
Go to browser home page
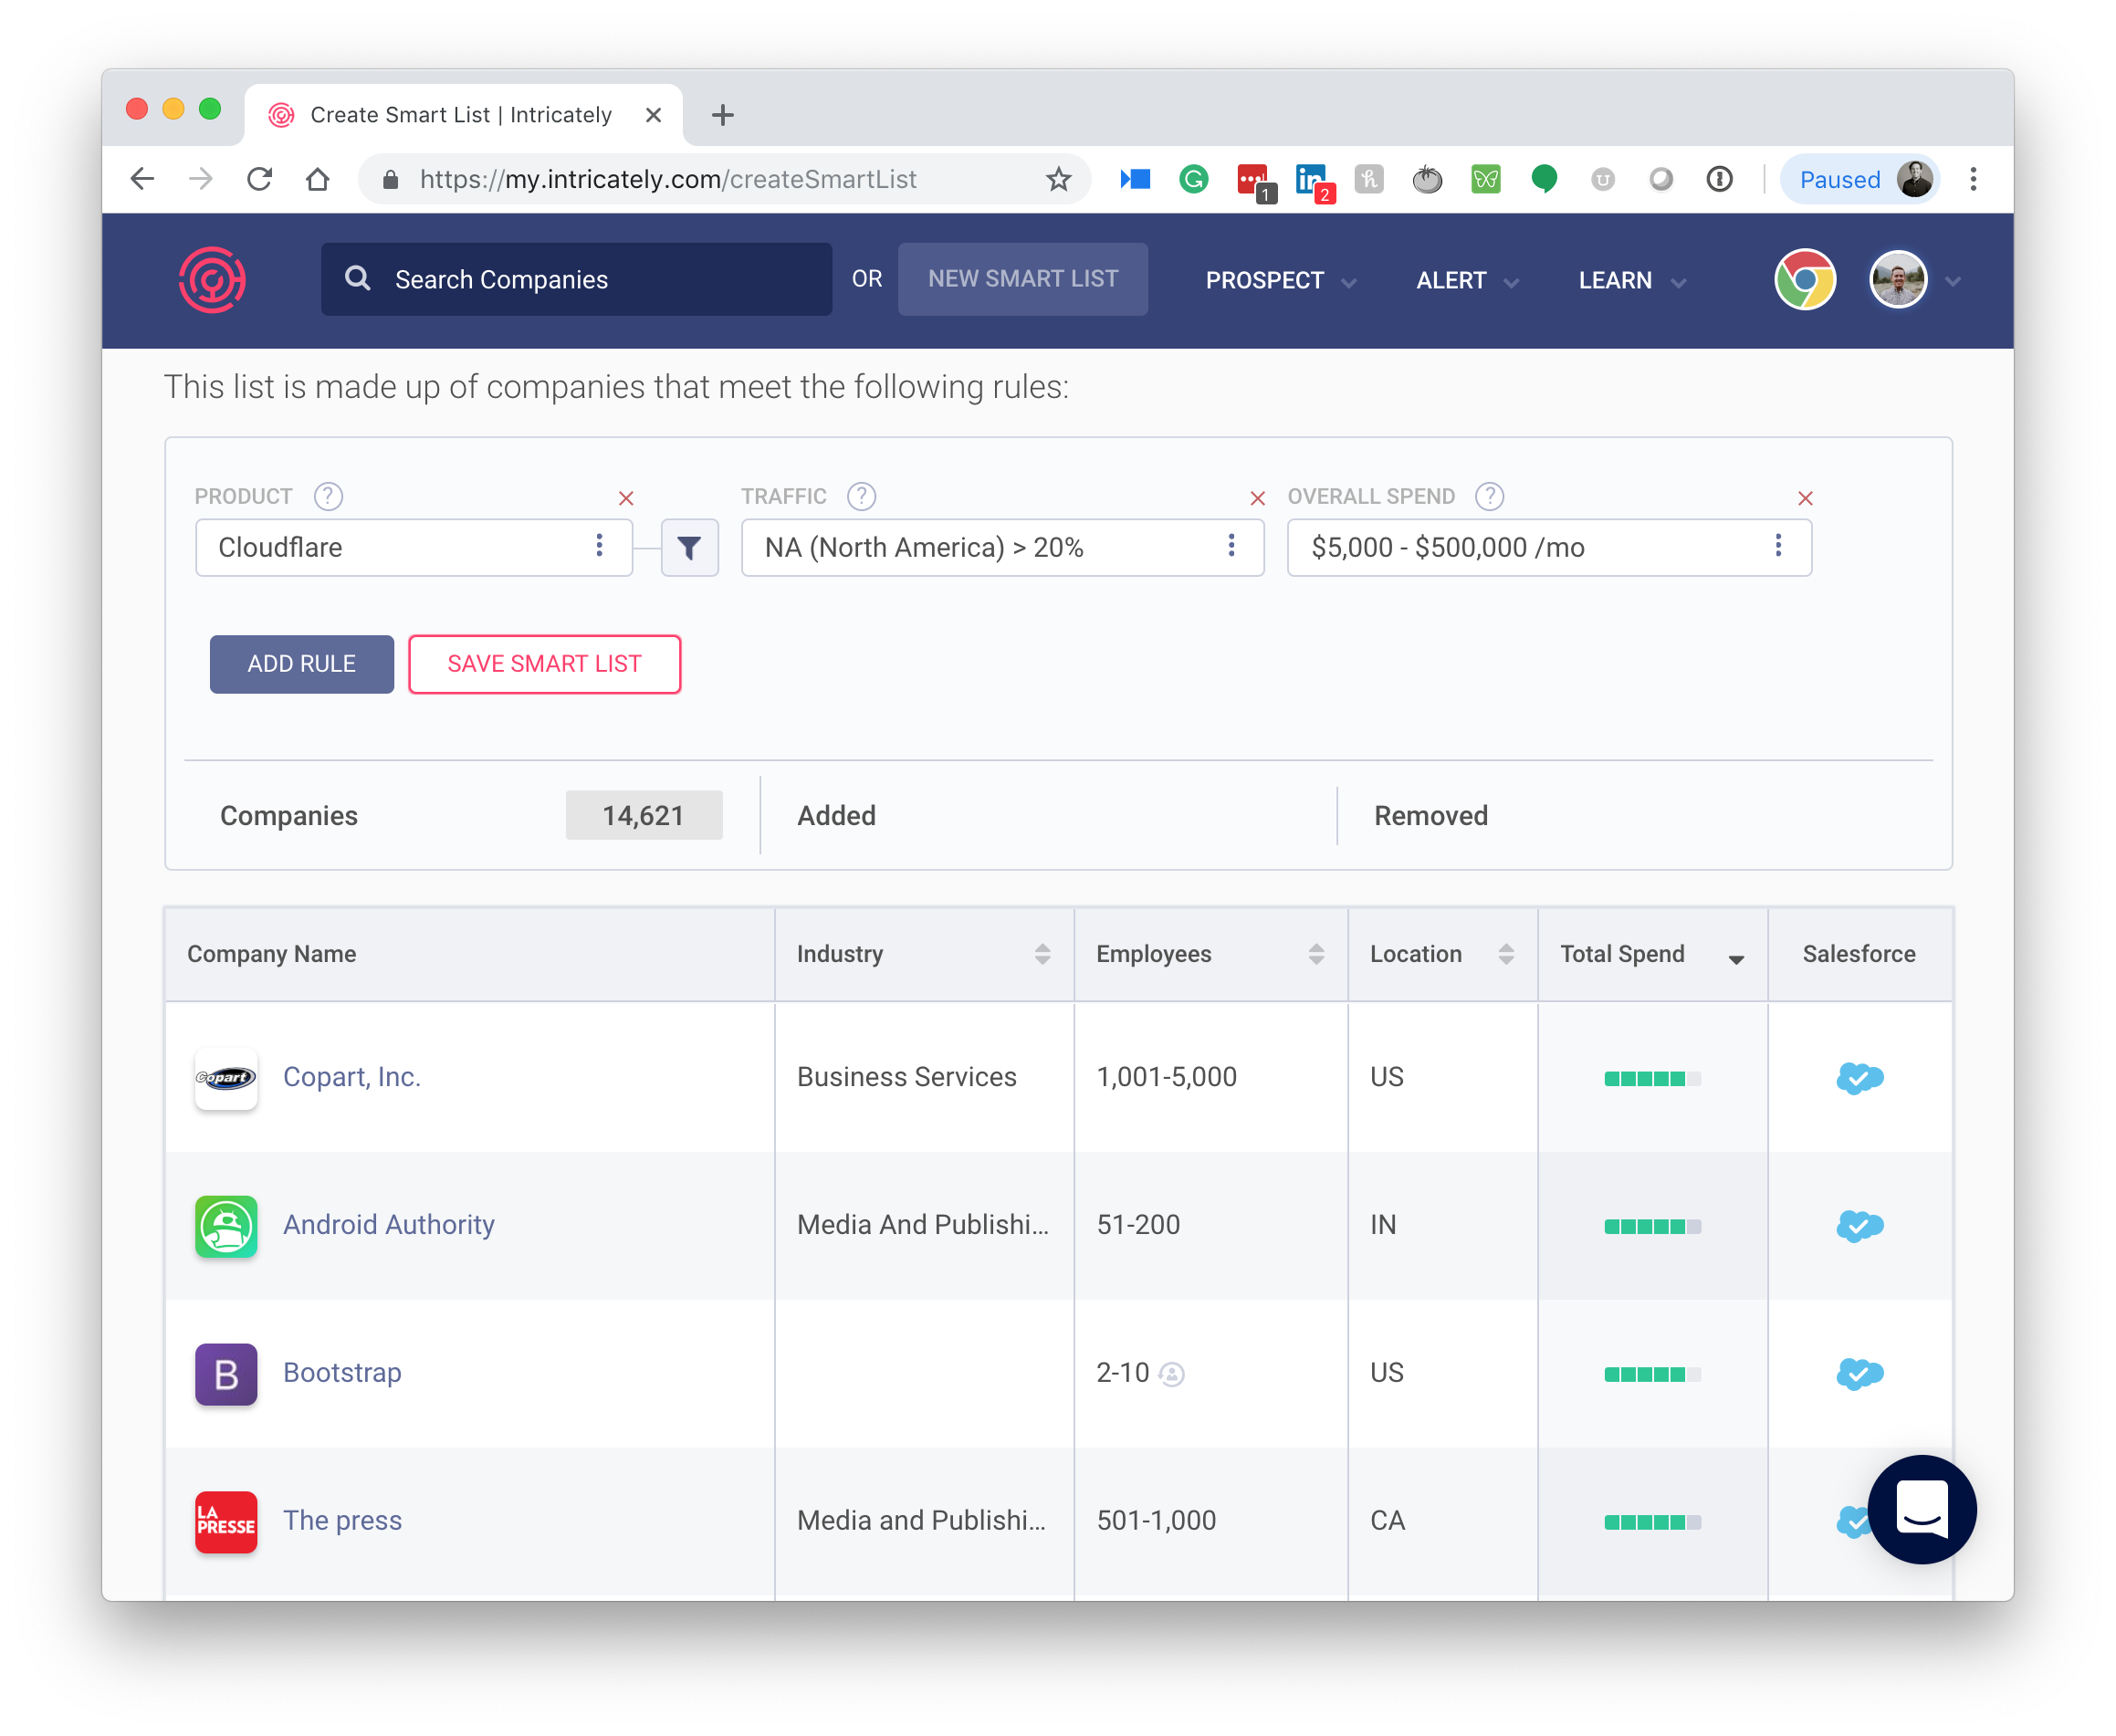point(317,179)
